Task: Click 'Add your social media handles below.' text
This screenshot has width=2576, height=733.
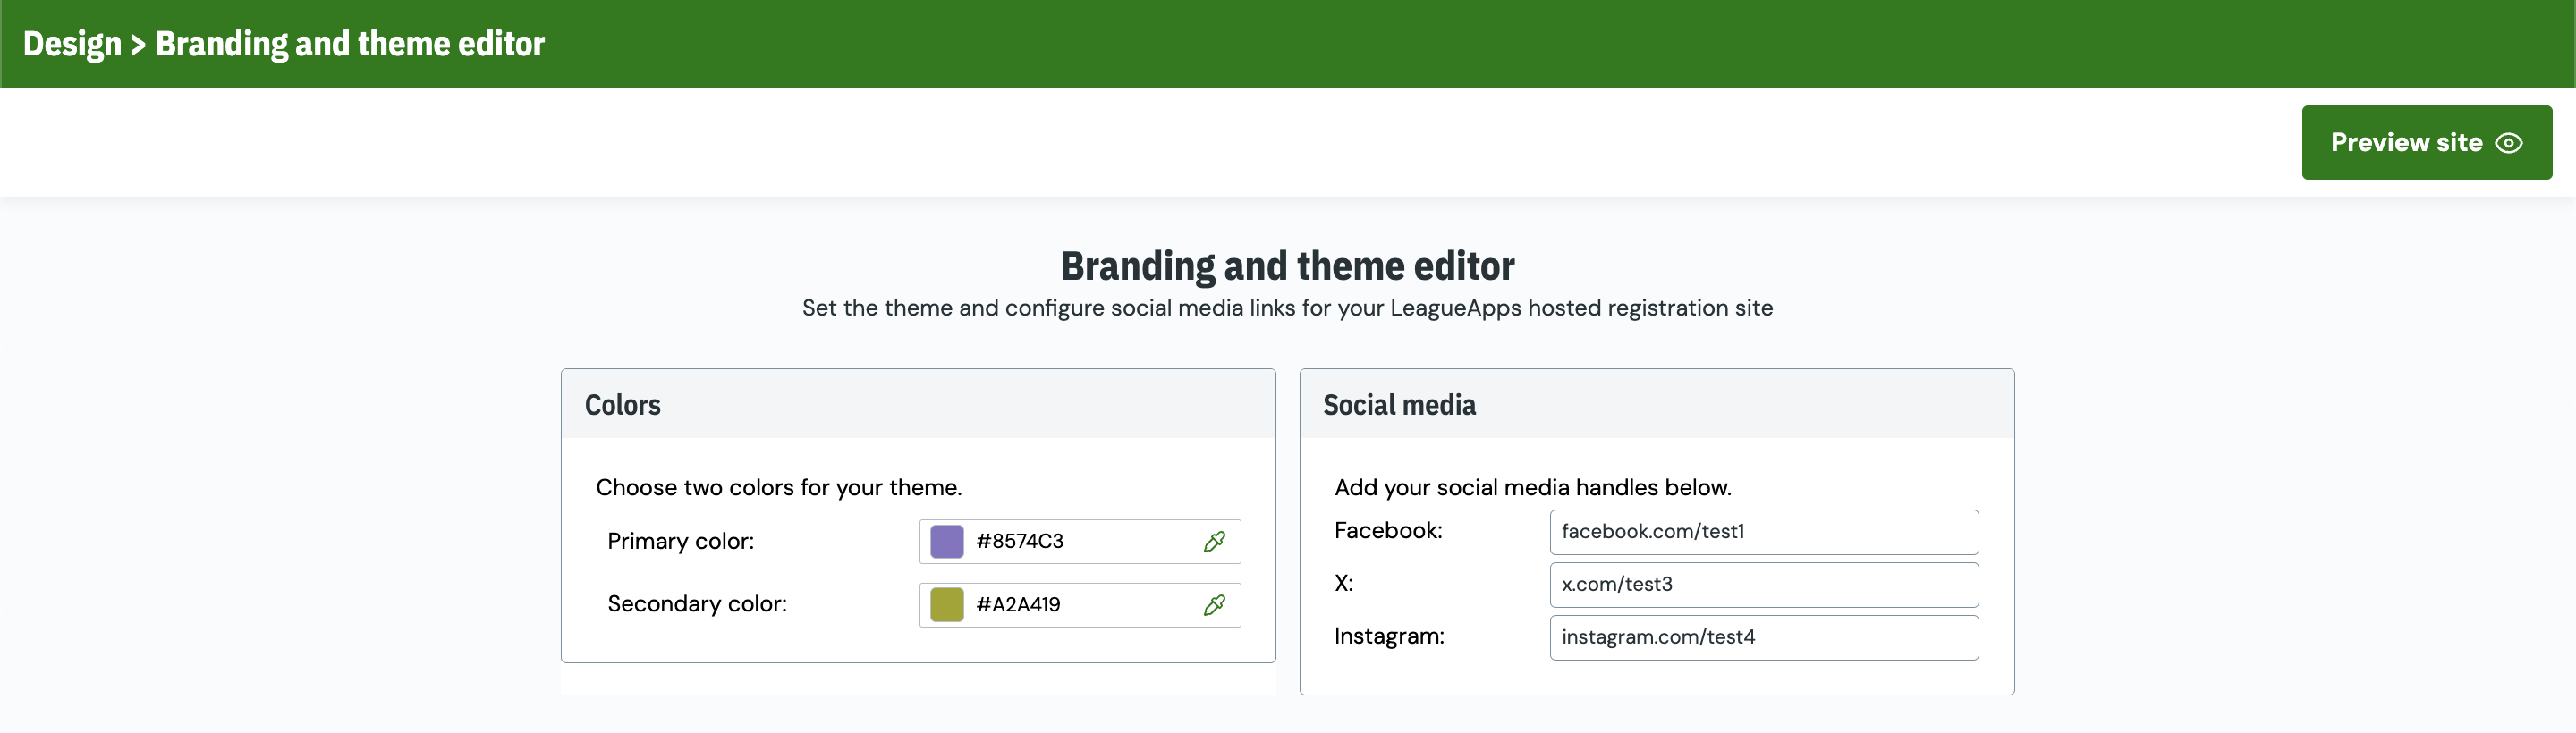Action: click(1533, 488)
